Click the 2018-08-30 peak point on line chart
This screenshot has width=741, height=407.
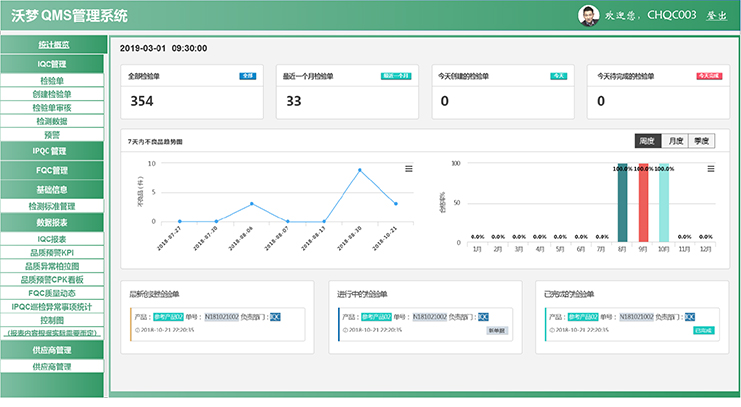[359, 170]
